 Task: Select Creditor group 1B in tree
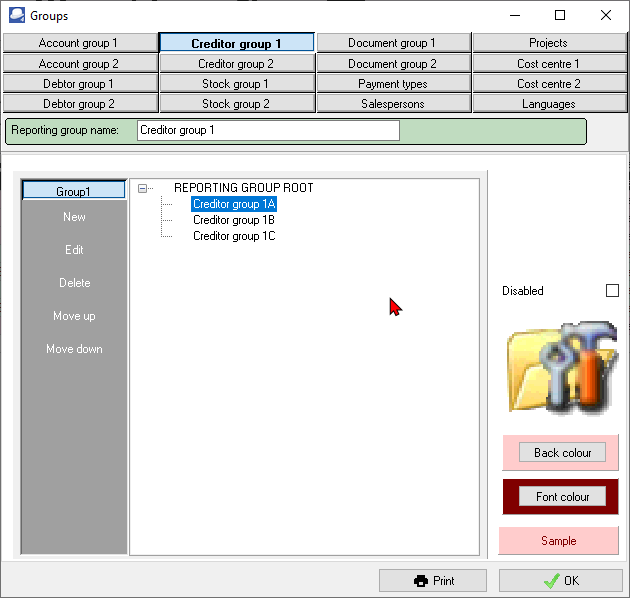point(234,220)
